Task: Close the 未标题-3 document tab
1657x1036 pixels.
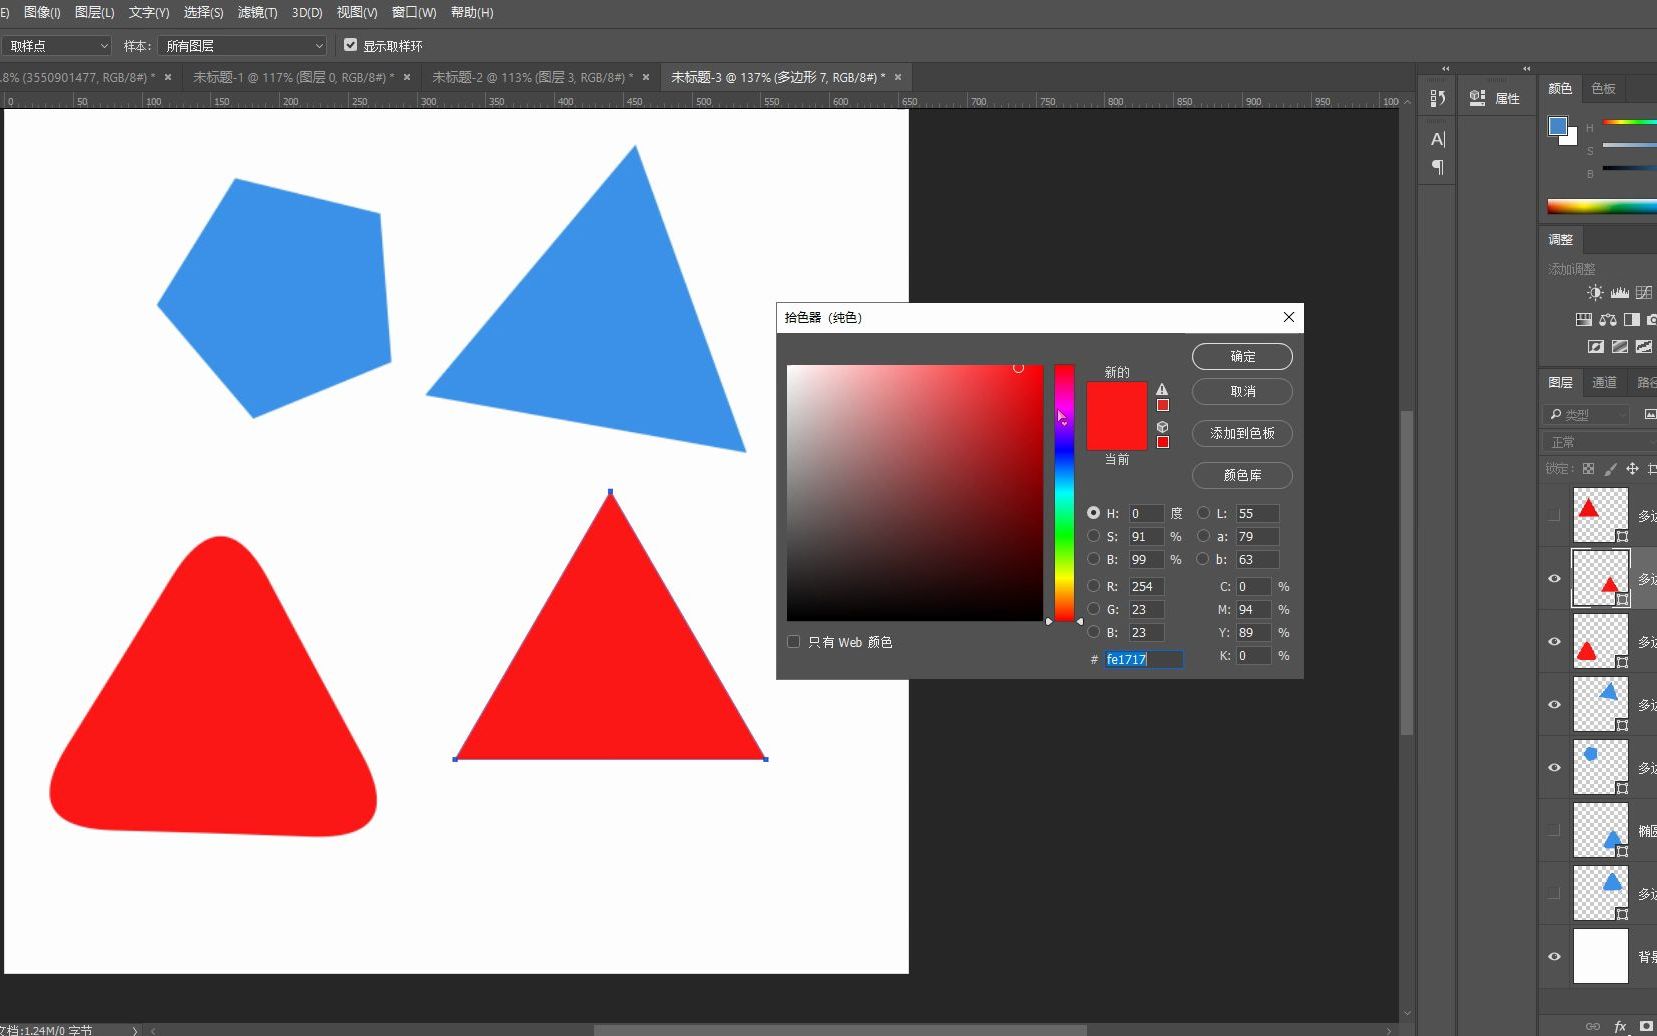Action: click(x=898, y=77)
